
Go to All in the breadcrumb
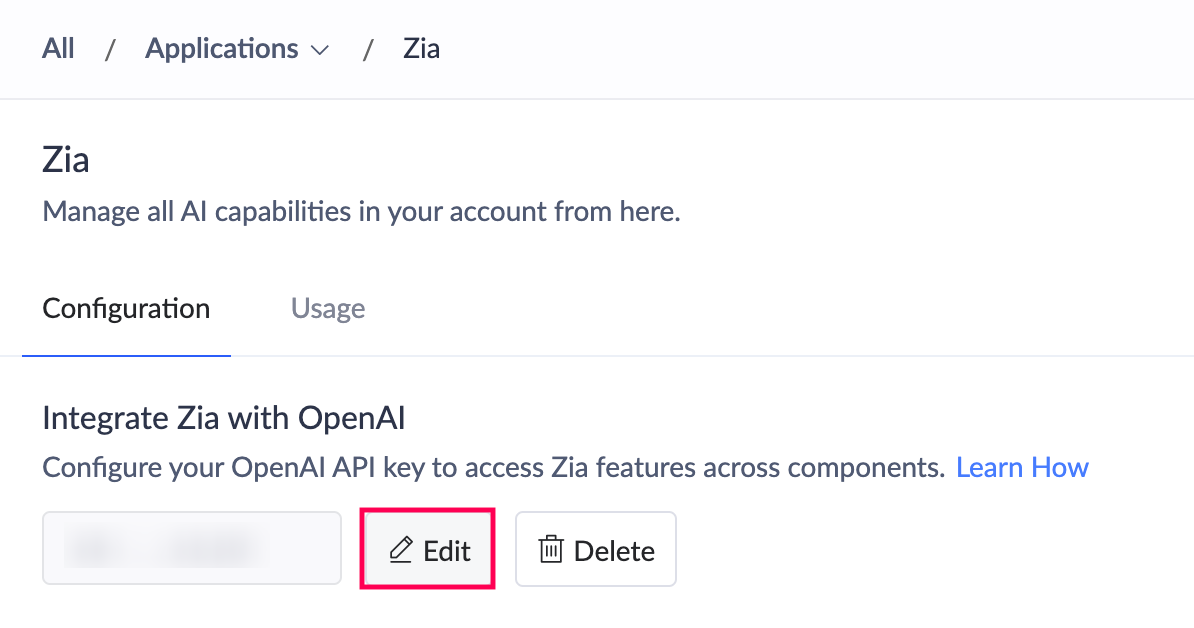(58, 49)
